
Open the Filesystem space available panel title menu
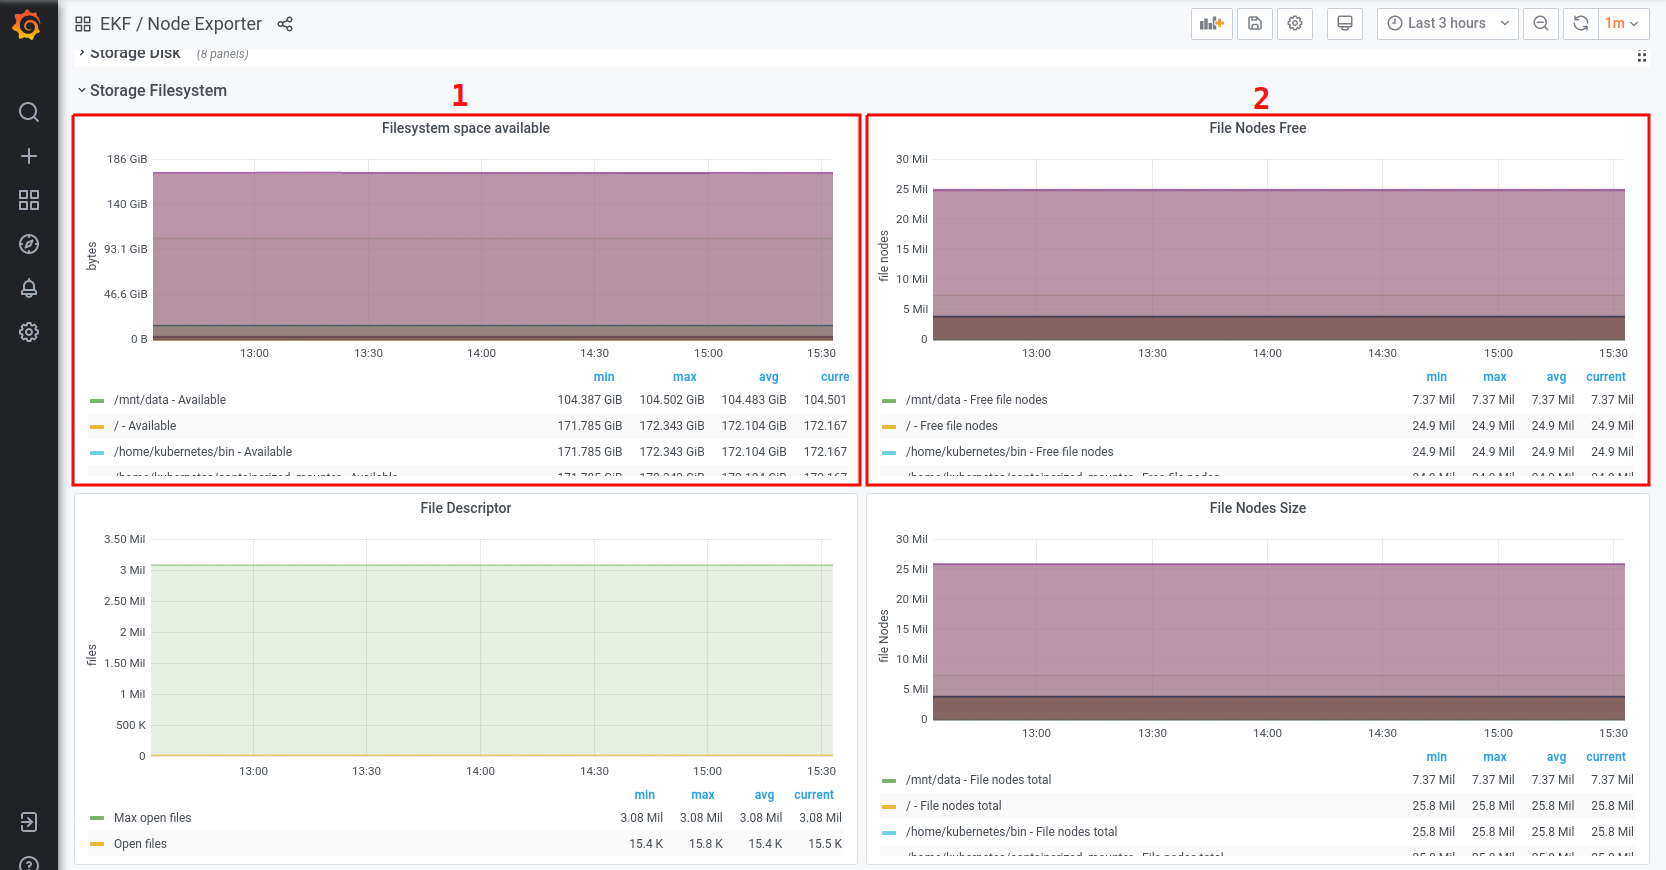(x=466, y=128)
